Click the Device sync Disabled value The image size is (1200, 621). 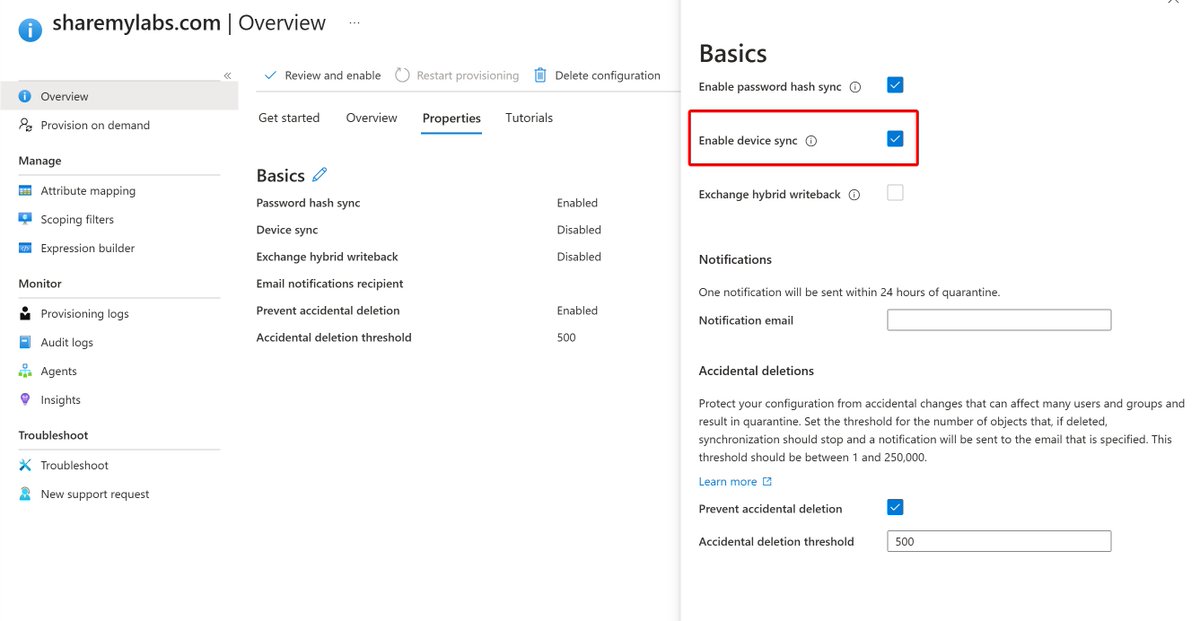(x=579, y=230)
